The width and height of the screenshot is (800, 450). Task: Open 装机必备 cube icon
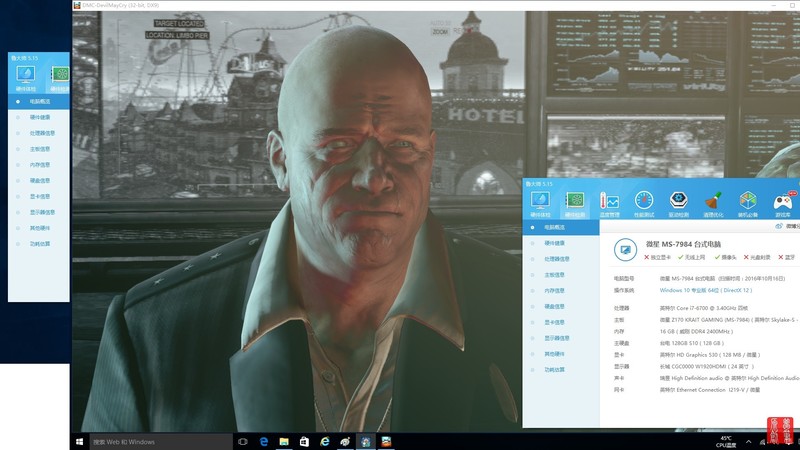(x=748, y=204)
